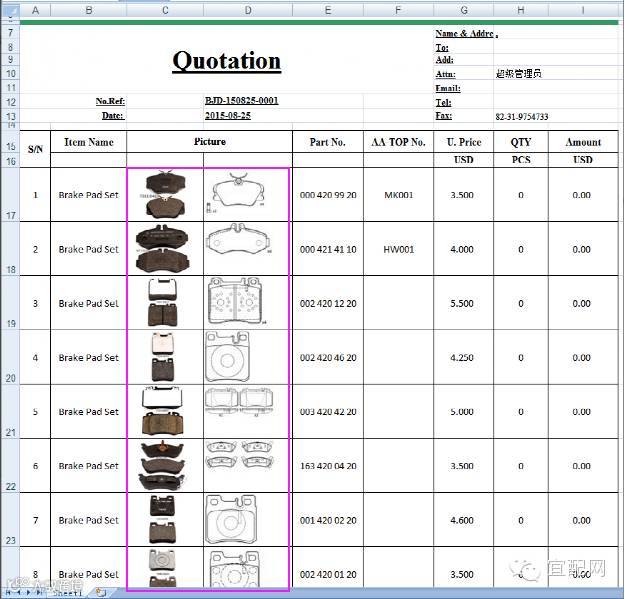
Task: Click the S/N header cell
Action: (x=35, y=149)
